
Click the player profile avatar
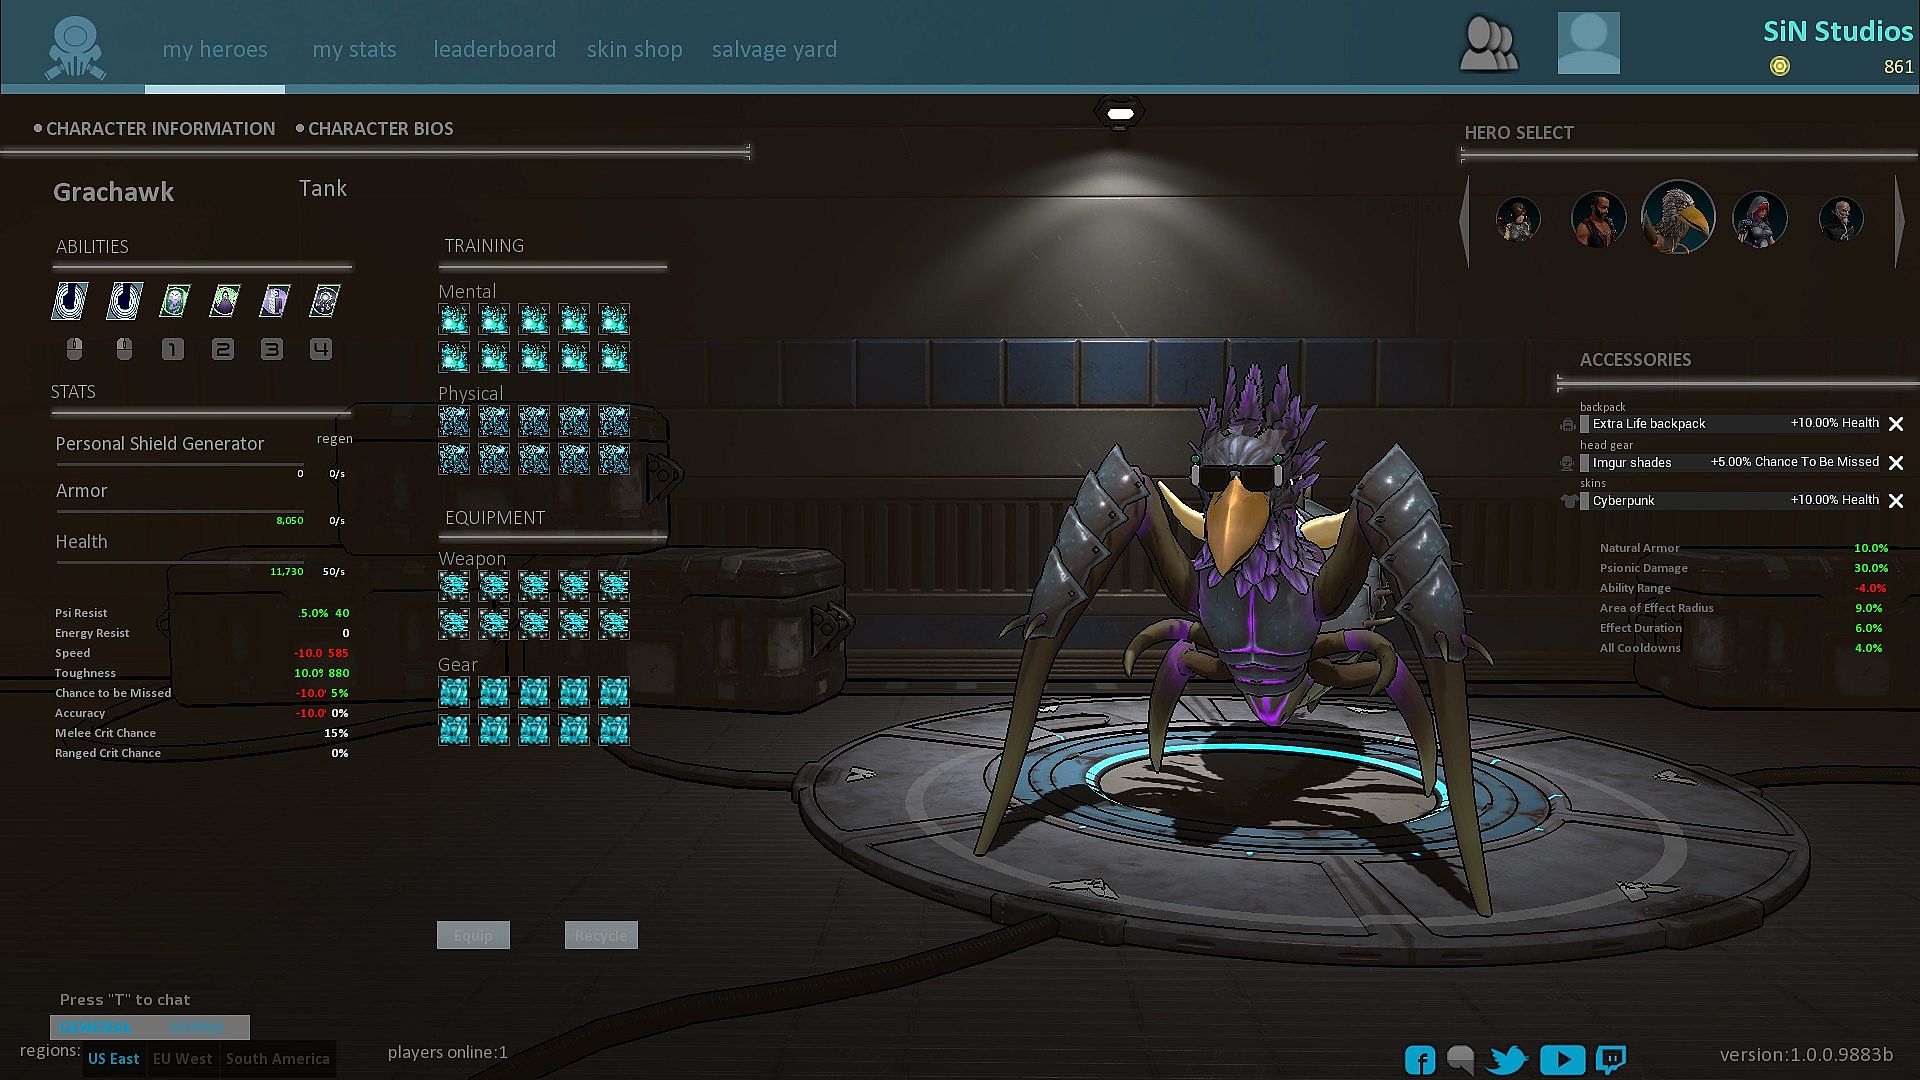[x=1588, y=43]
